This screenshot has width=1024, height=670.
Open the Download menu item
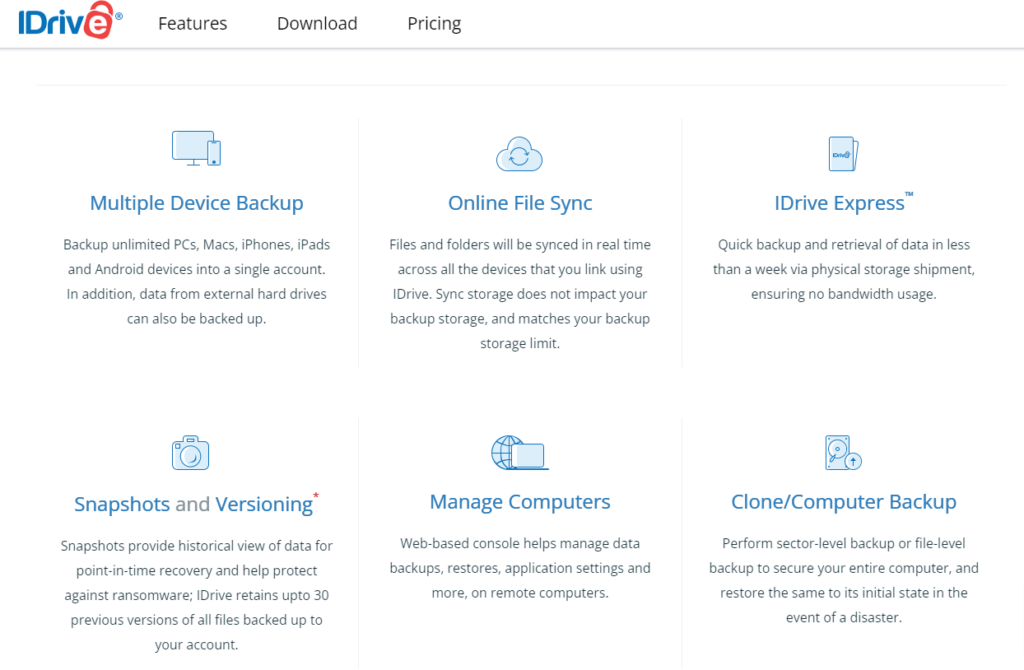tap(317, 24)
